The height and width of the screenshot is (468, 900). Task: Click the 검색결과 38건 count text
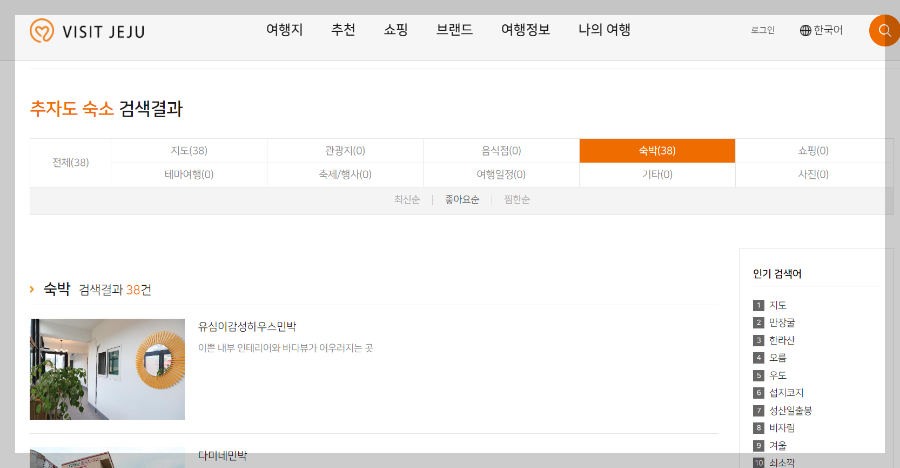point(115,290)
